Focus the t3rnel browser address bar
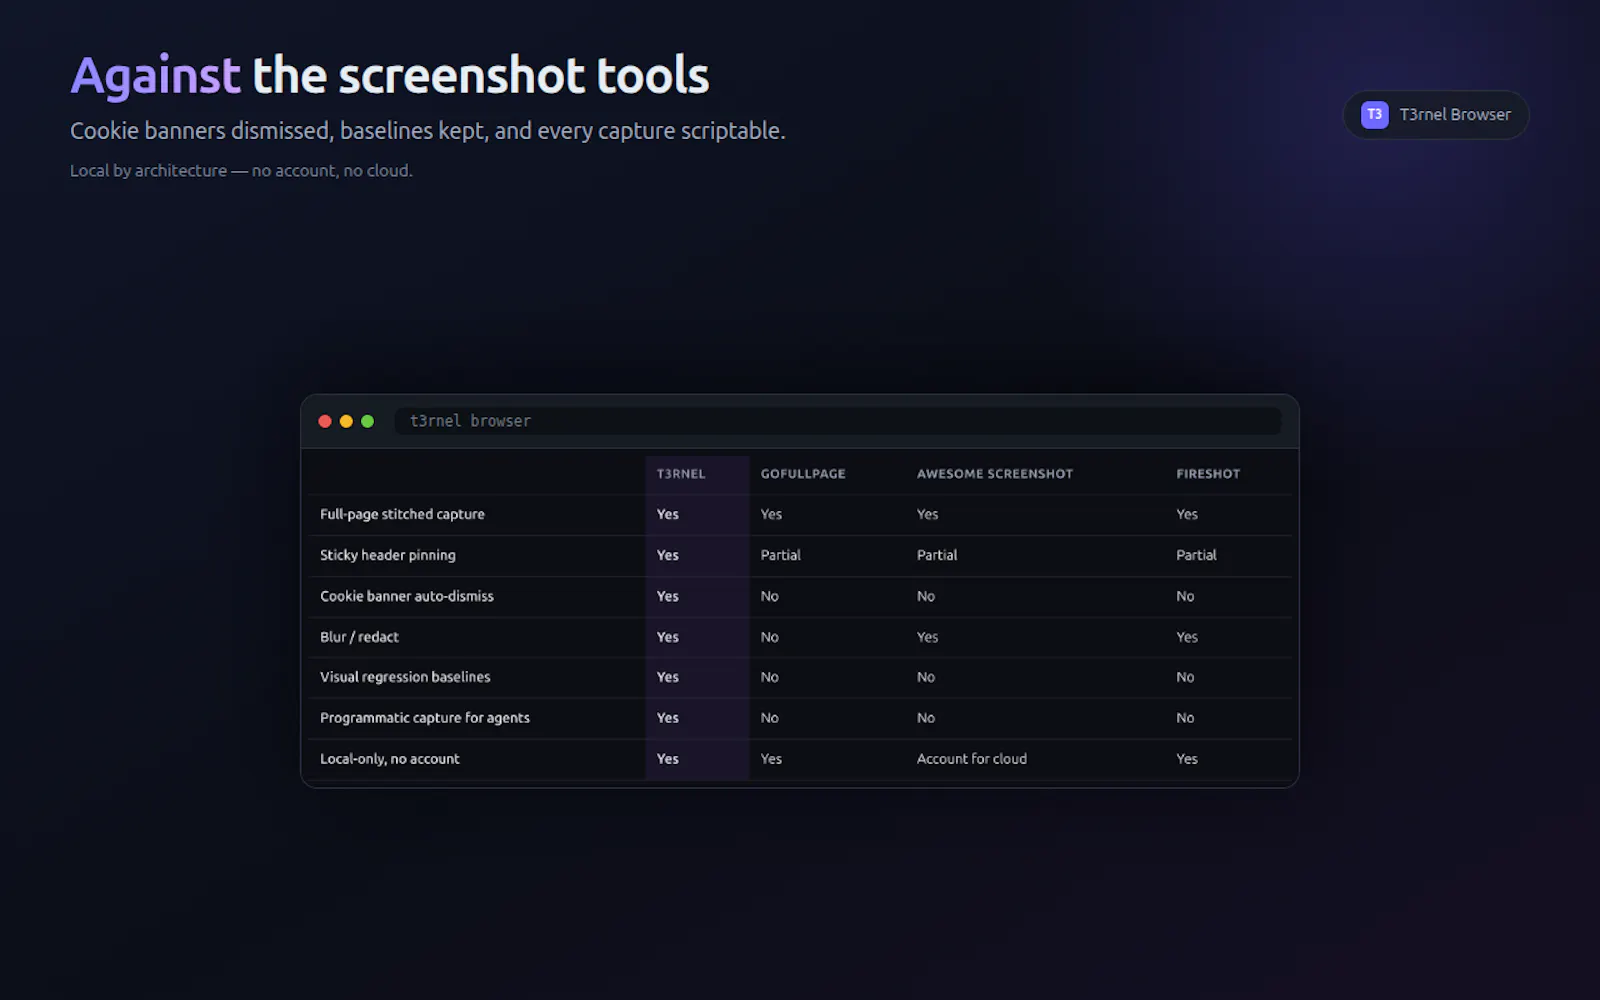Viewport: 1600px width, 1000px height. pos(838,421)
